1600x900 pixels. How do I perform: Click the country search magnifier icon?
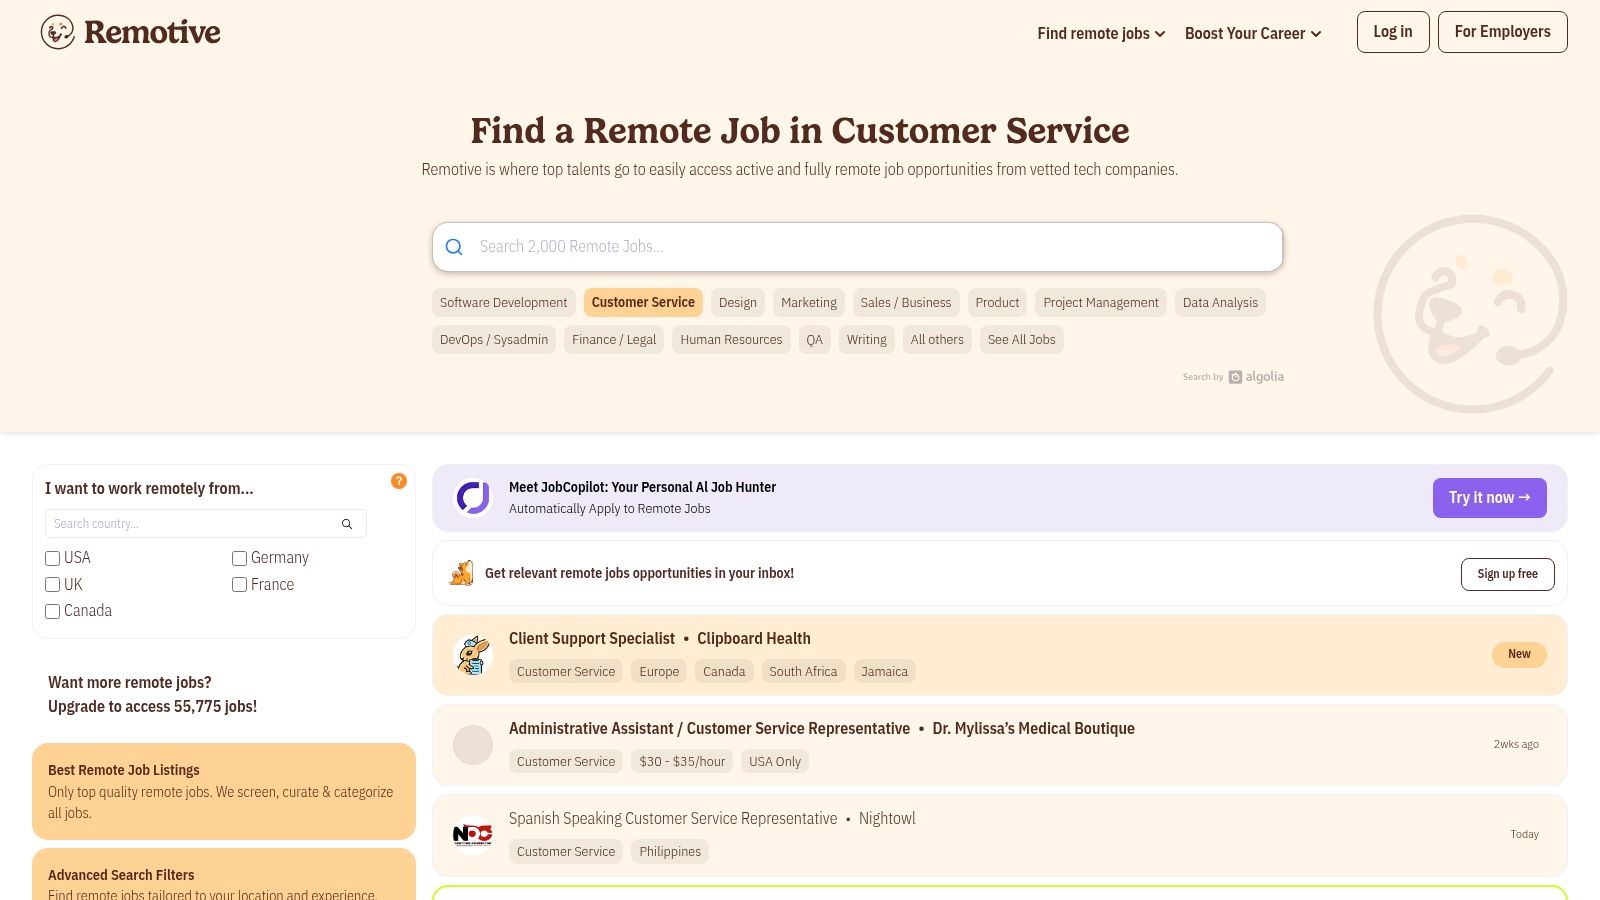347,524
